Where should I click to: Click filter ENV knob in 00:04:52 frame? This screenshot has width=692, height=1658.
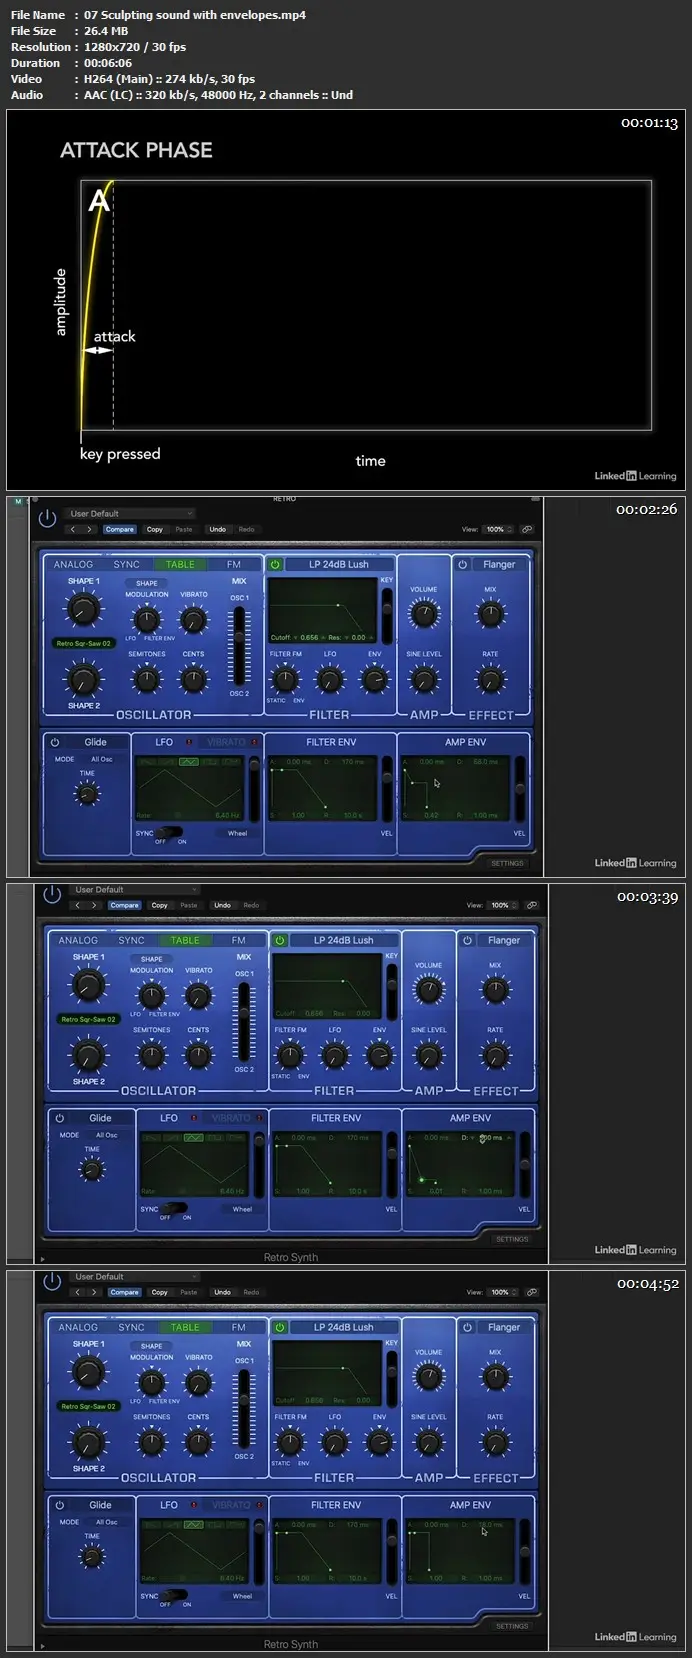(380, 1442)
